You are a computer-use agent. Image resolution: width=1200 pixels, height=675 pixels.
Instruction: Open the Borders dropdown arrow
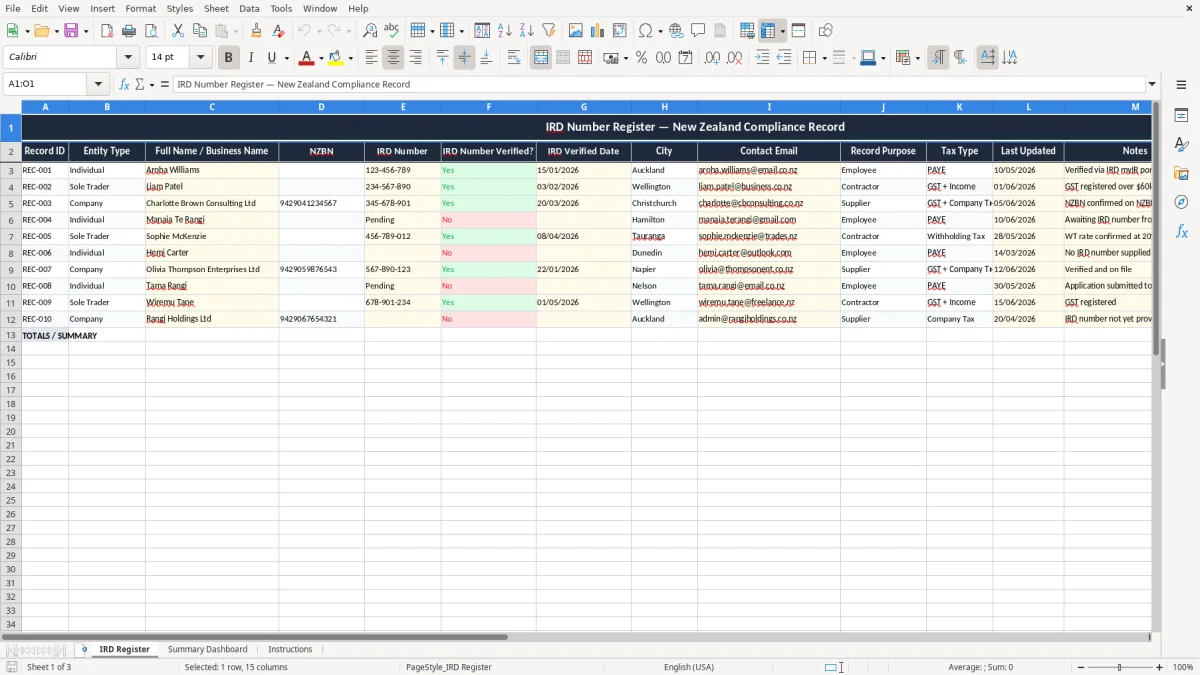(x=823, y=58)
